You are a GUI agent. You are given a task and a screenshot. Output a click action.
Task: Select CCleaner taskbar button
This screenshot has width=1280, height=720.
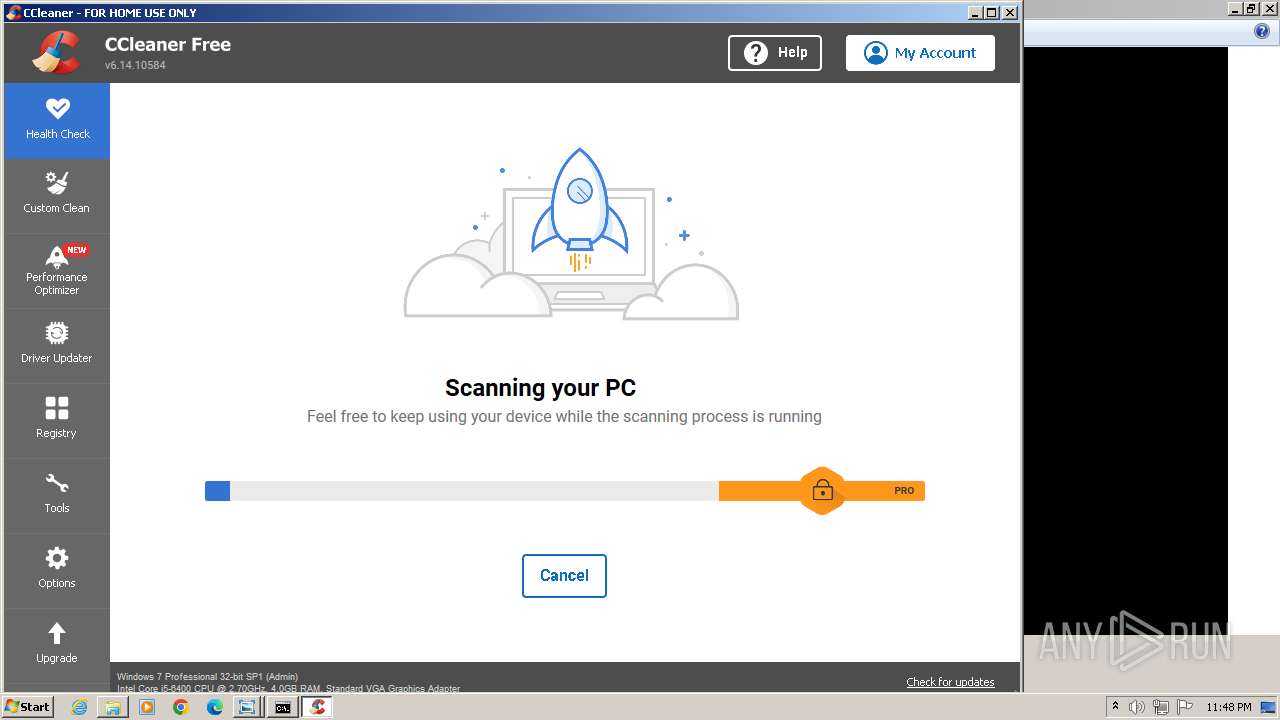tap(317, 707)
